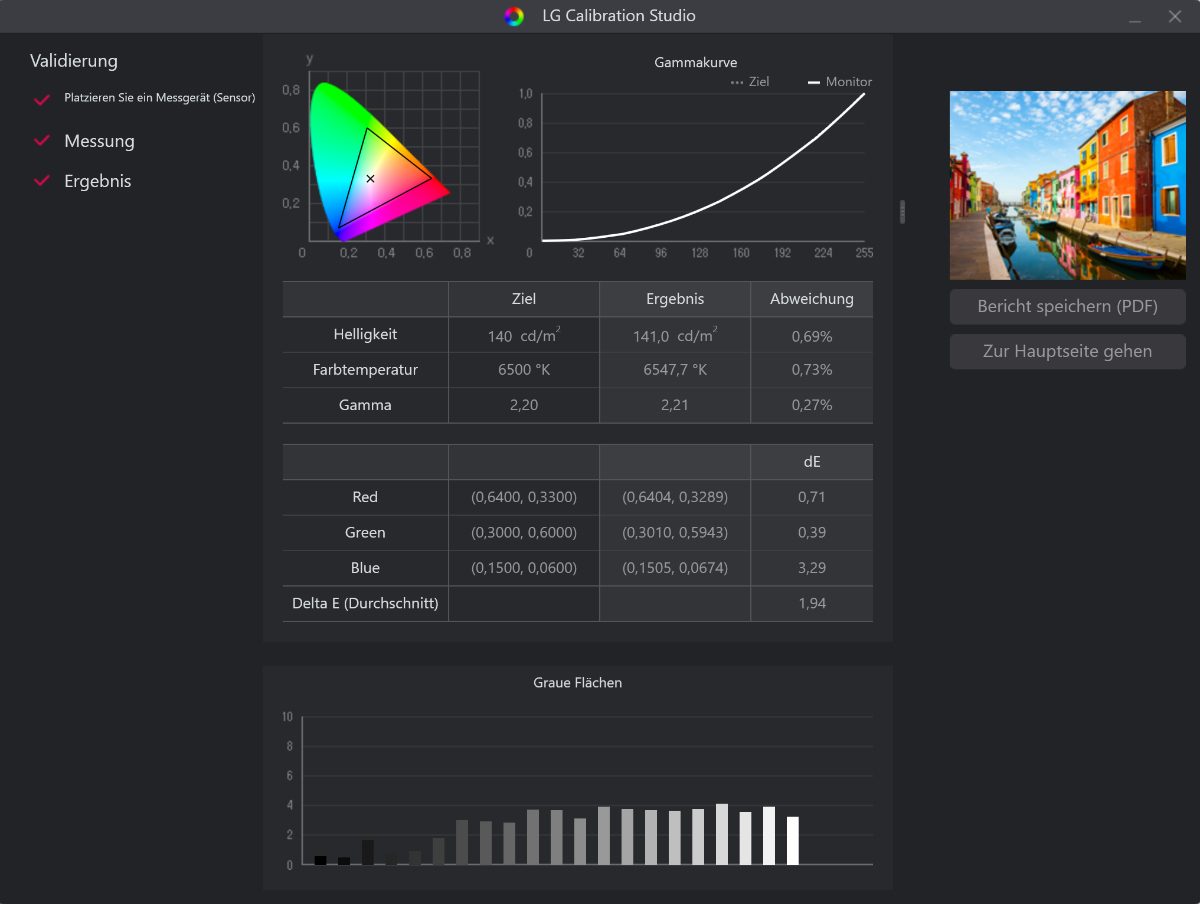Viewport: 1200px width, 904px height.
Task: Select the Messung step in sidebar
Action: [99, 141]
